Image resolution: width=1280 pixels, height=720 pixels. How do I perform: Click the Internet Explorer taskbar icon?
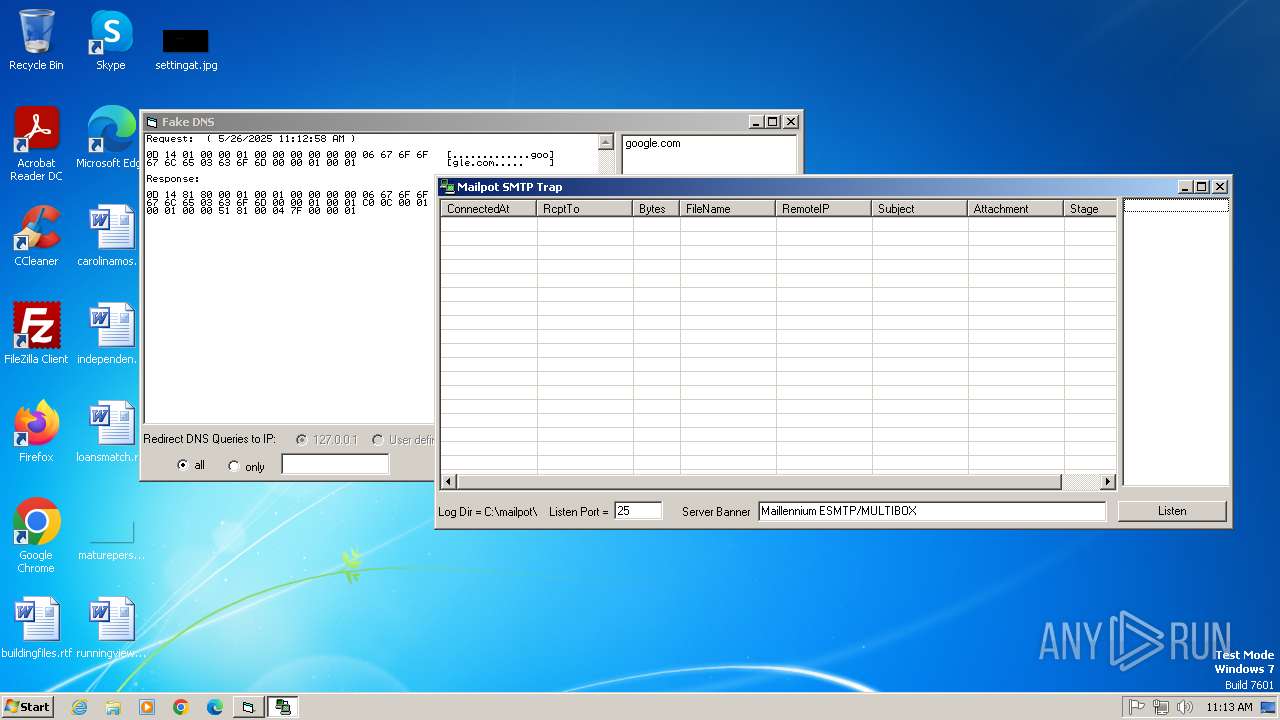pos(79,707)
